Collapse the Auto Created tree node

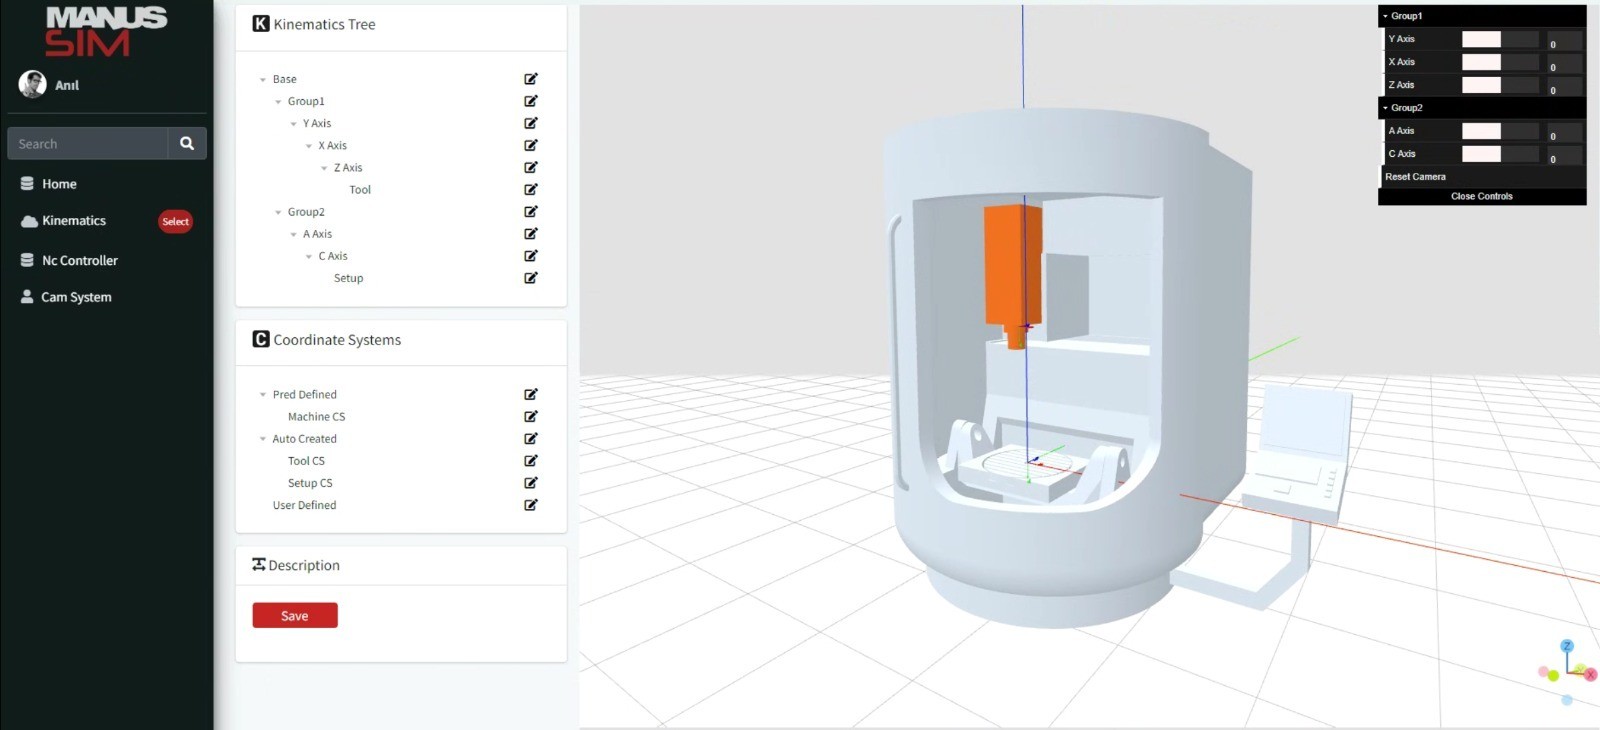[263, 439]
